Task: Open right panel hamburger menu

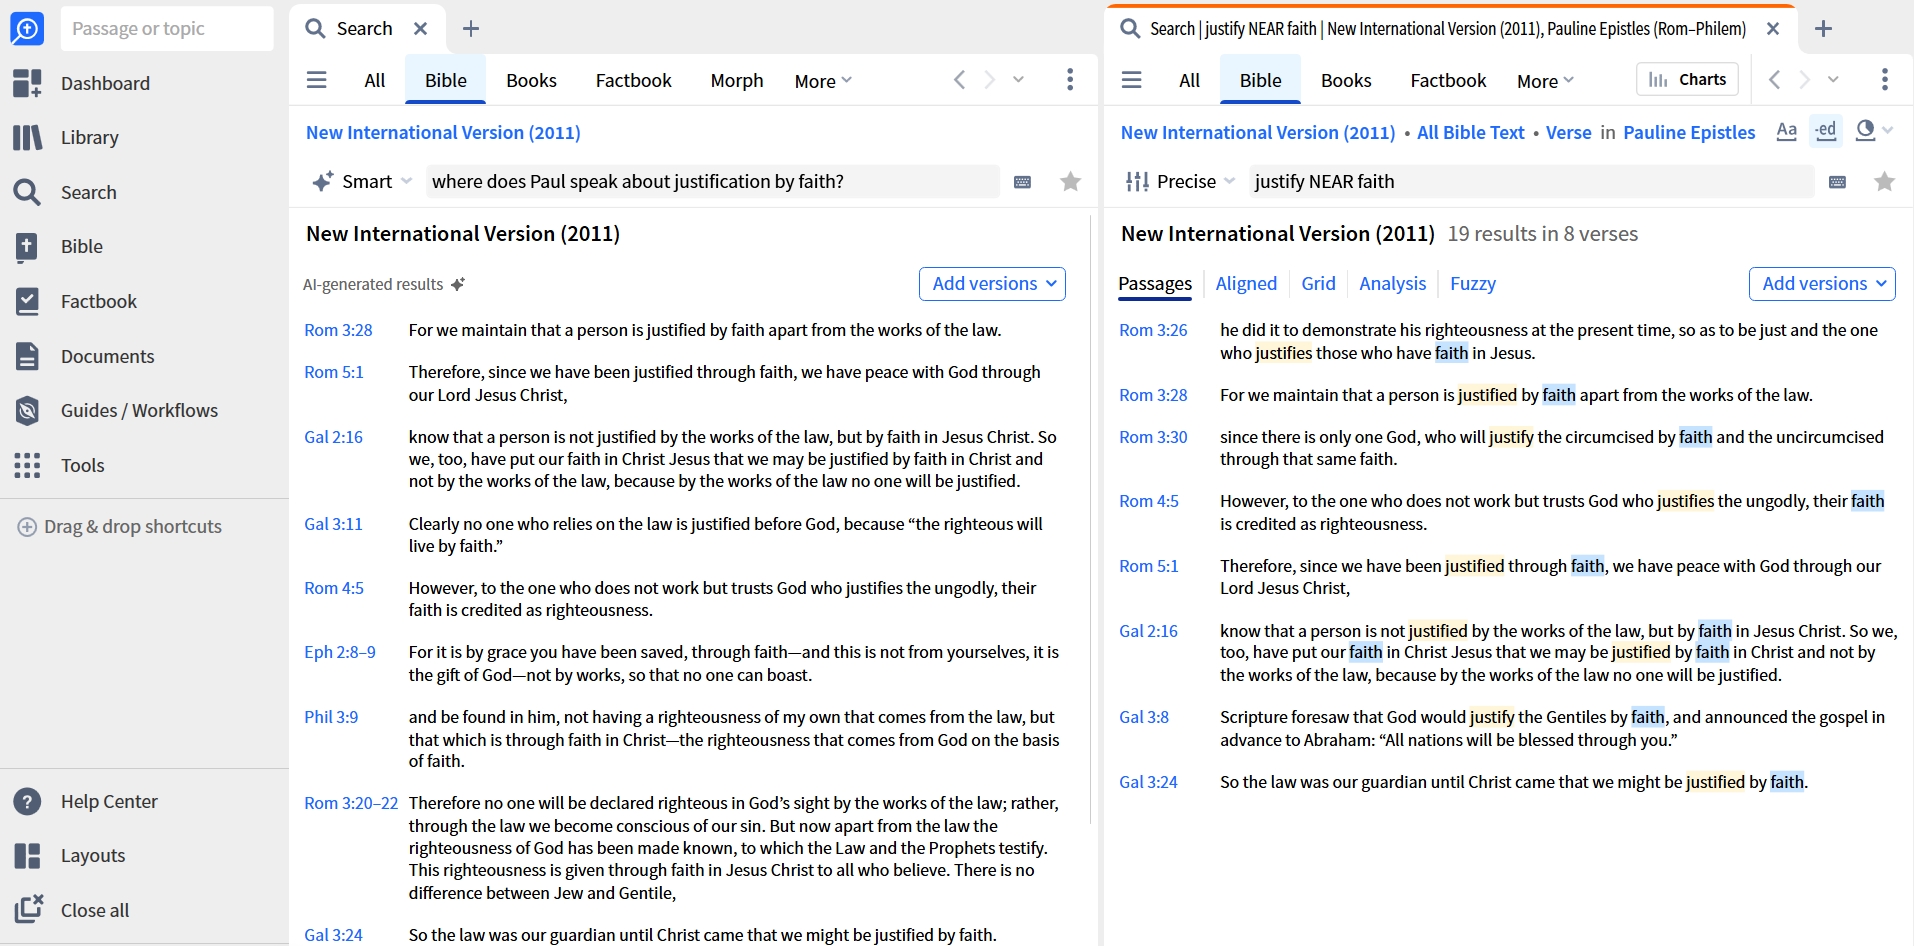Action: pyautogui.click(x=1131, y=80)
